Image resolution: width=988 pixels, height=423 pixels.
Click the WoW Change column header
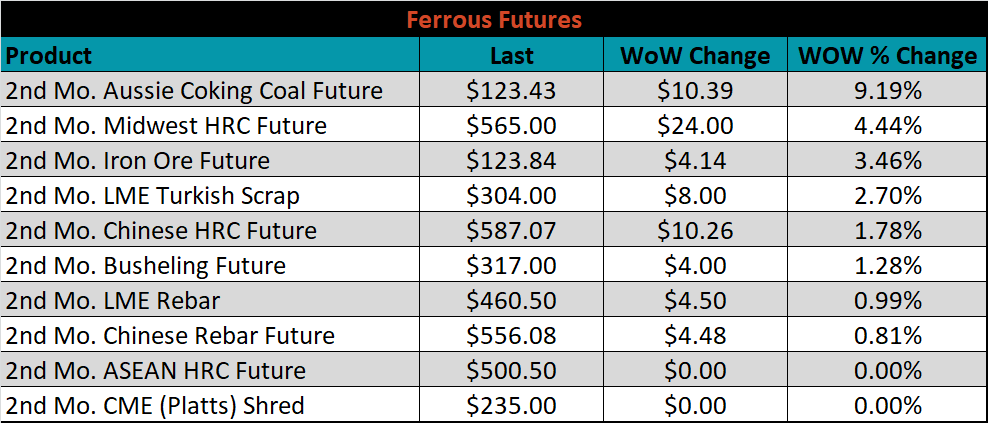click(x=695, y=55)
